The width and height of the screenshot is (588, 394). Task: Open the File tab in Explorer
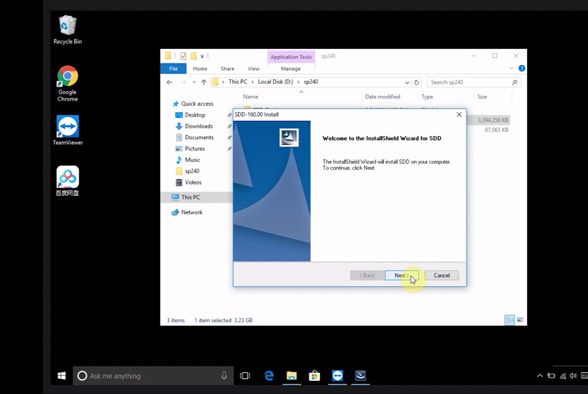[173, 69]
